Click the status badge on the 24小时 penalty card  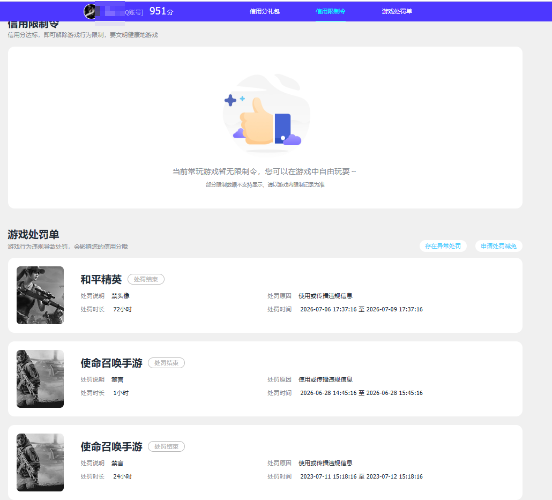point(166,446)
